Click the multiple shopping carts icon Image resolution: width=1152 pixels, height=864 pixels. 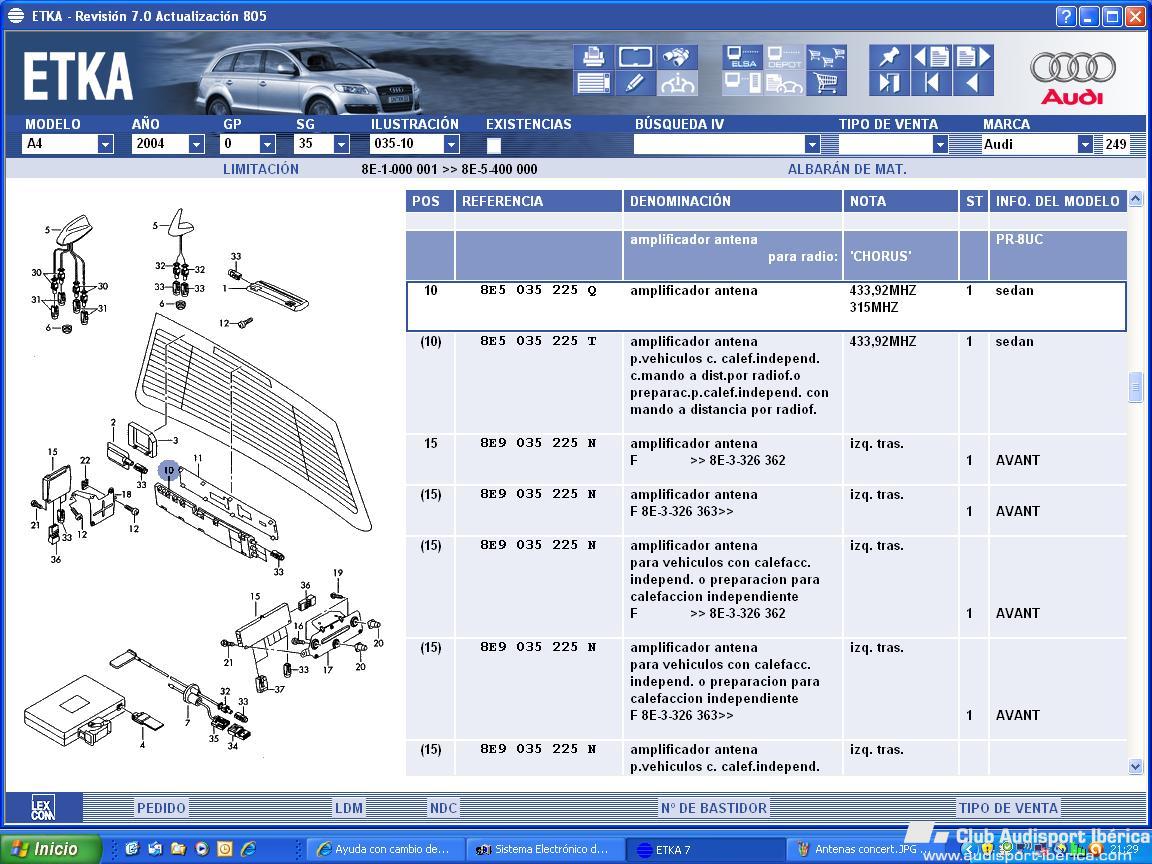826,57
